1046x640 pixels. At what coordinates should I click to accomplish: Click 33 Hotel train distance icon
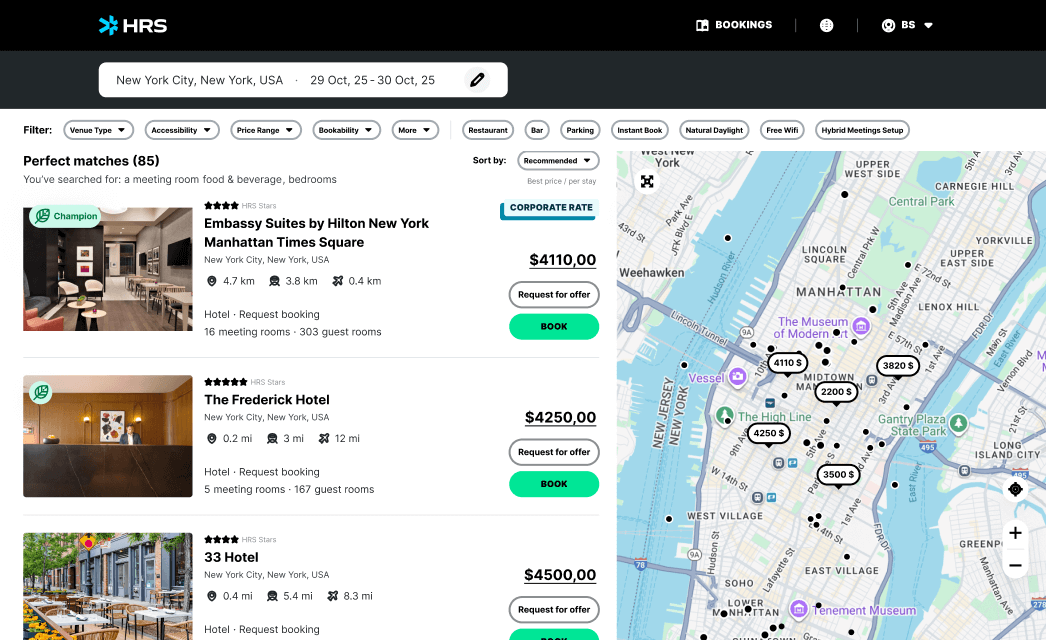pos(272,597)
